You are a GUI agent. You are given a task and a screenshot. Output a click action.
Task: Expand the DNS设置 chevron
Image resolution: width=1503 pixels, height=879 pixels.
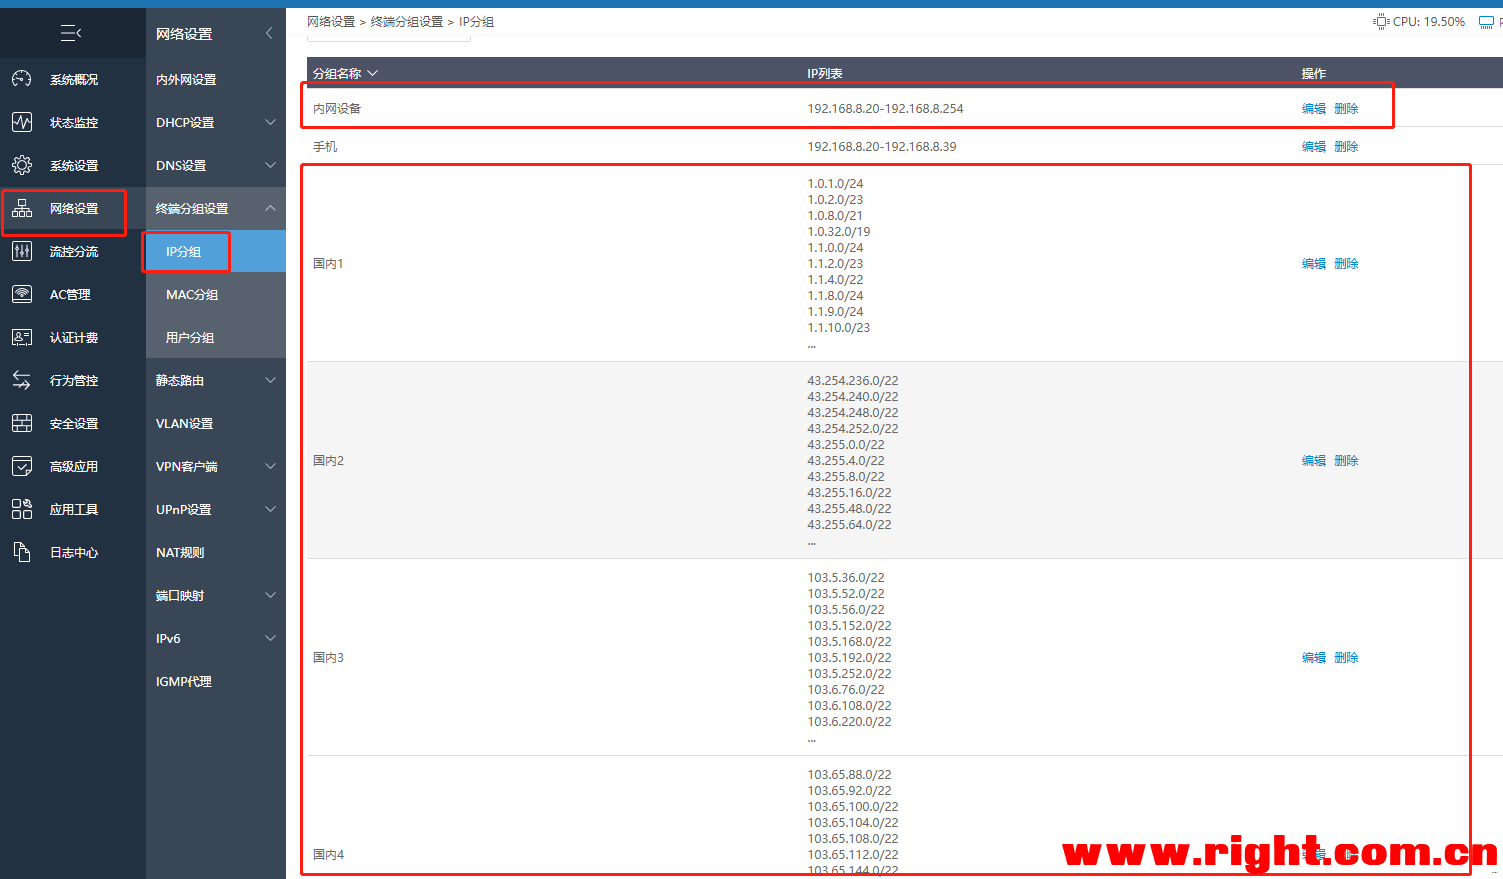click(270, 165)
